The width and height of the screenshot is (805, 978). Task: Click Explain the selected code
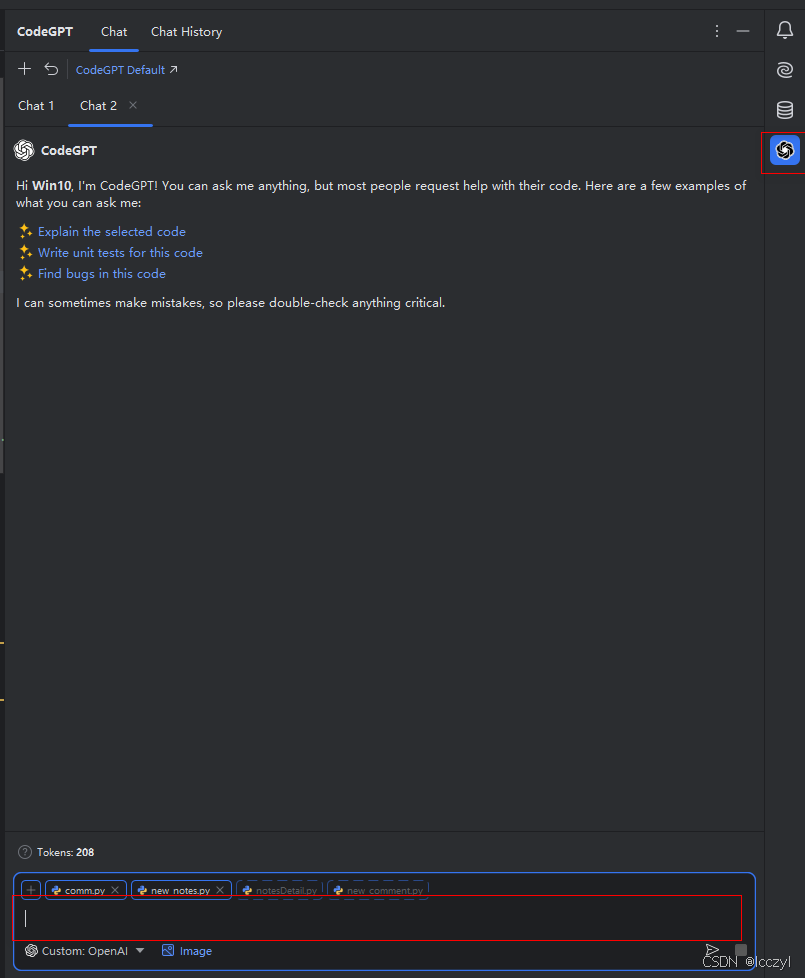[112, 231]
